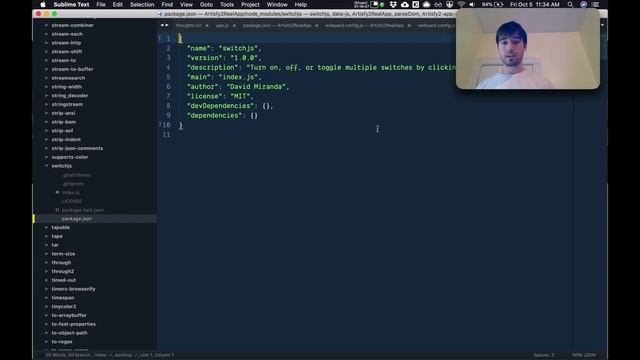Open the Tools menu
640x360 pixels.
point(227,4)
